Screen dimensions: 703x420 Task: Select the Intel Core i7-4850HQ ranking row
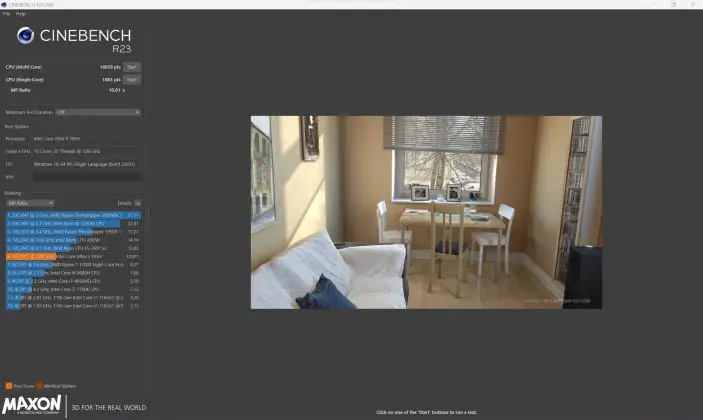73,281
